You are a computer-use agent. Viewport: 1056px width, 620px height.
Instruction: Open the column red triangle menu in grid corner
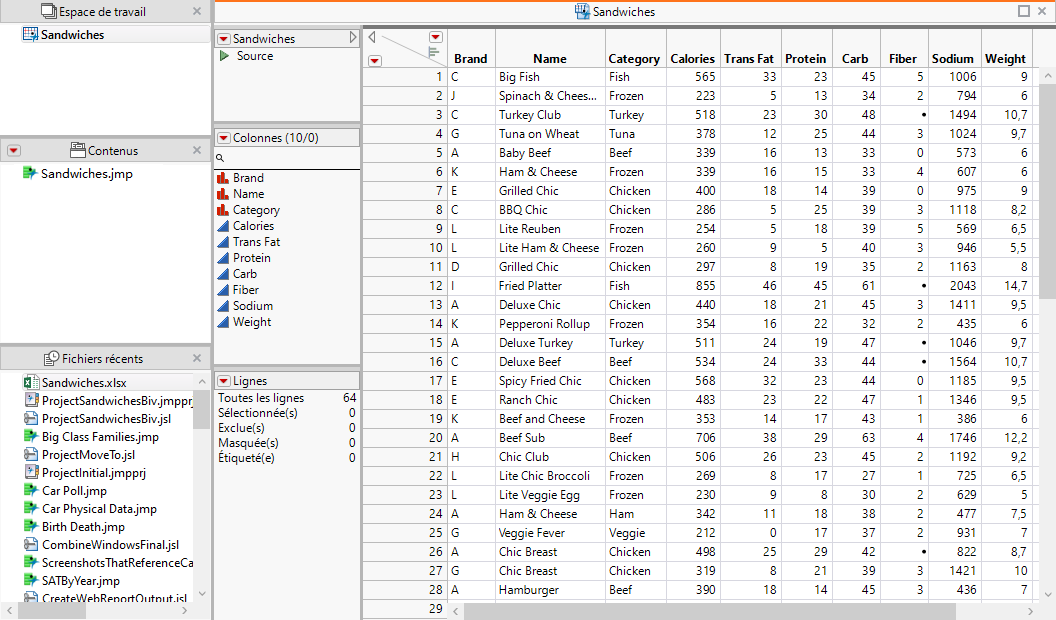[x=436, y=37]
